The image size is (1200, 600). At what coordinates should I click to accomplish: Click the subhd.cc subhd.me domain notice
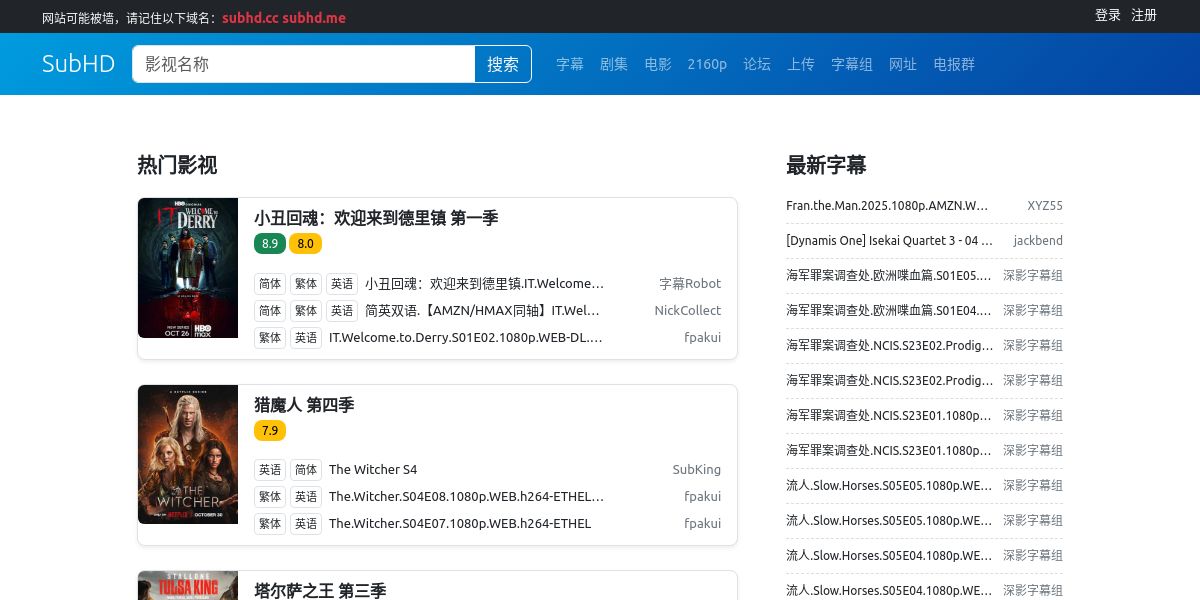coord(284,18)
